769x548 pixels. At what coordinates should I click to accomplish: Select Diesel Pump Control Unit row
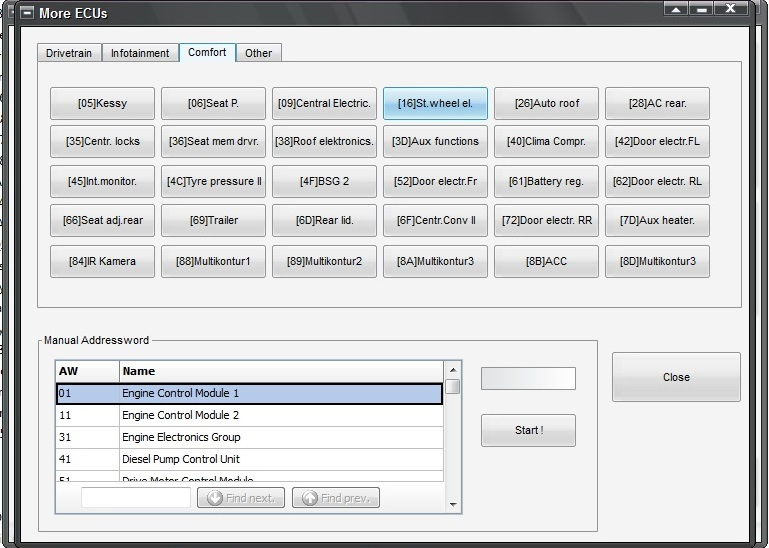click(x=249, y=460)
